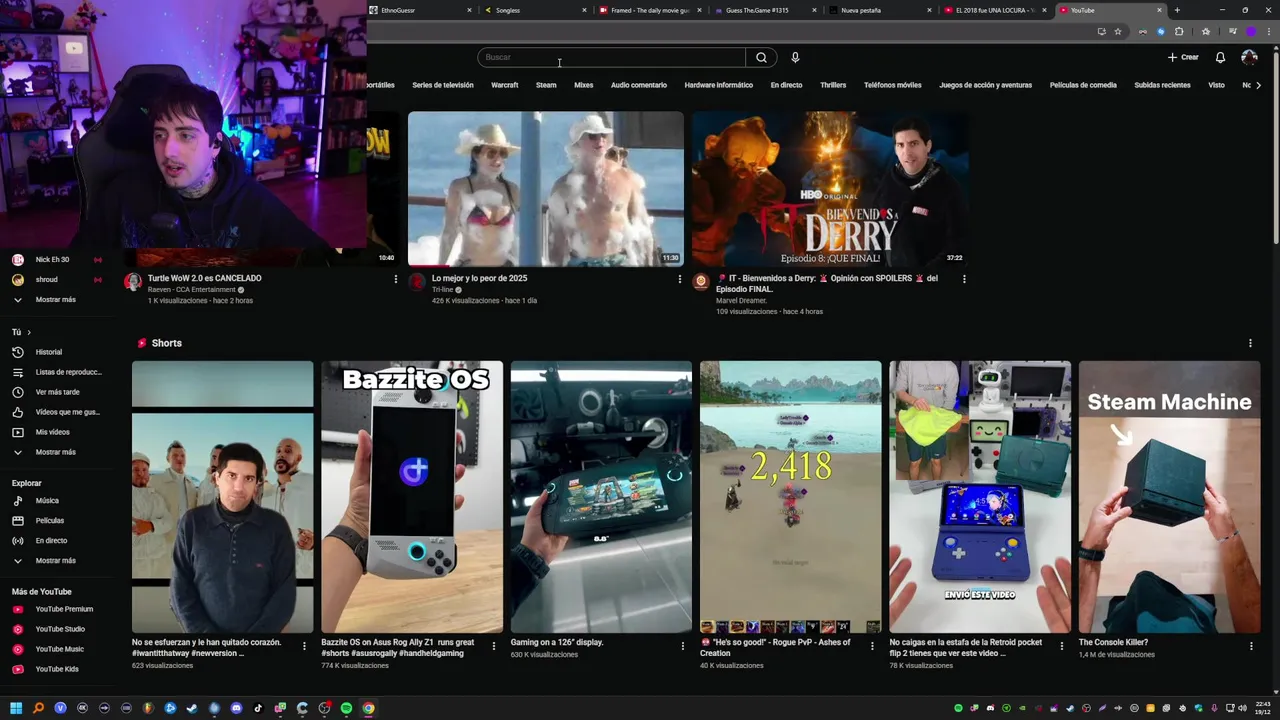1280x720 pixels.
Task: Select the Thrillers filter chip
Action: coord(833,85)
